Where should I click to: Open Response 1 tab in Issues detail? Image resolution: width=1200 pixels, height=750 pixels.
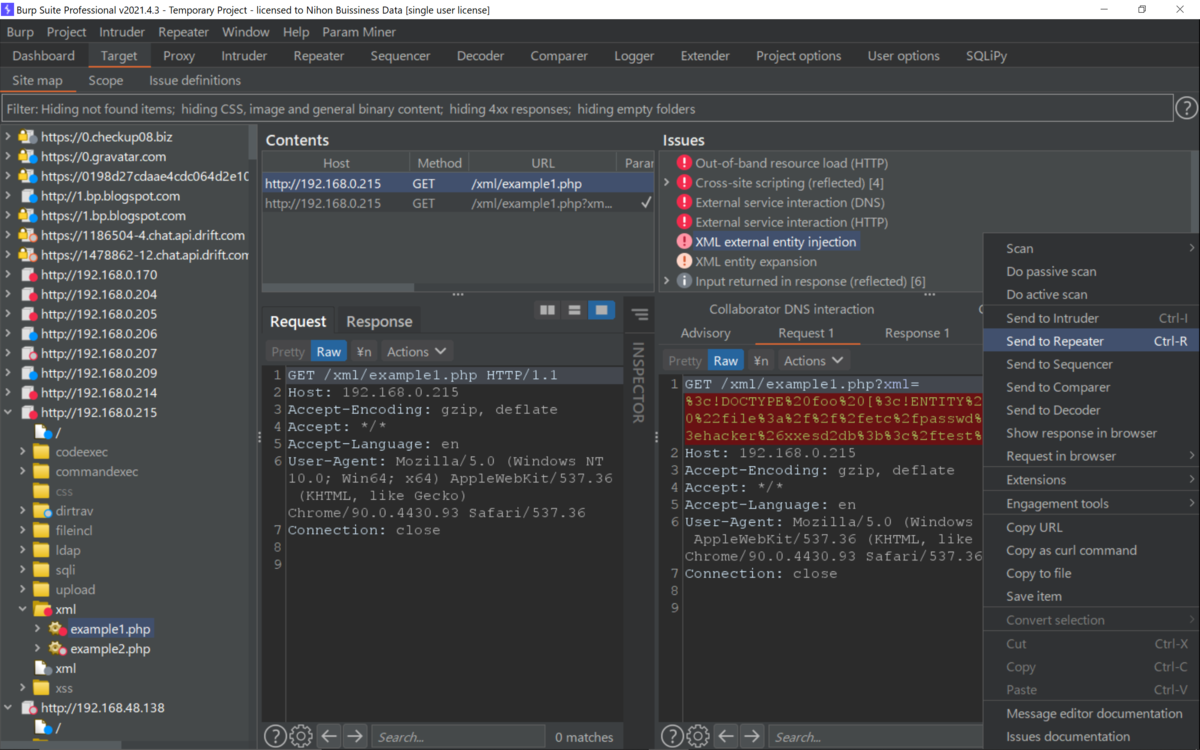pyautogui.click(x=917, y=333)
